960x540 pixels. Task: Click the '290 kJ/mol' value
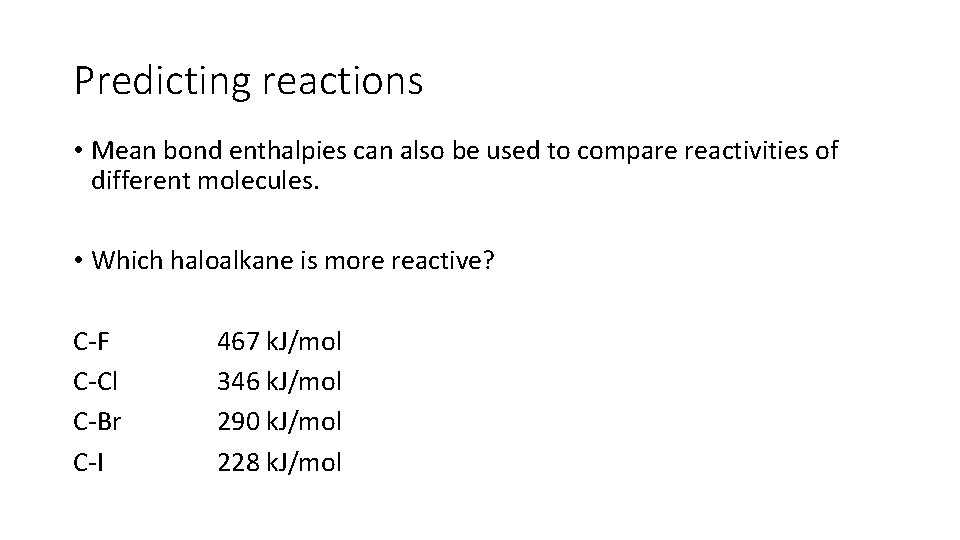[x=279, y=422]
